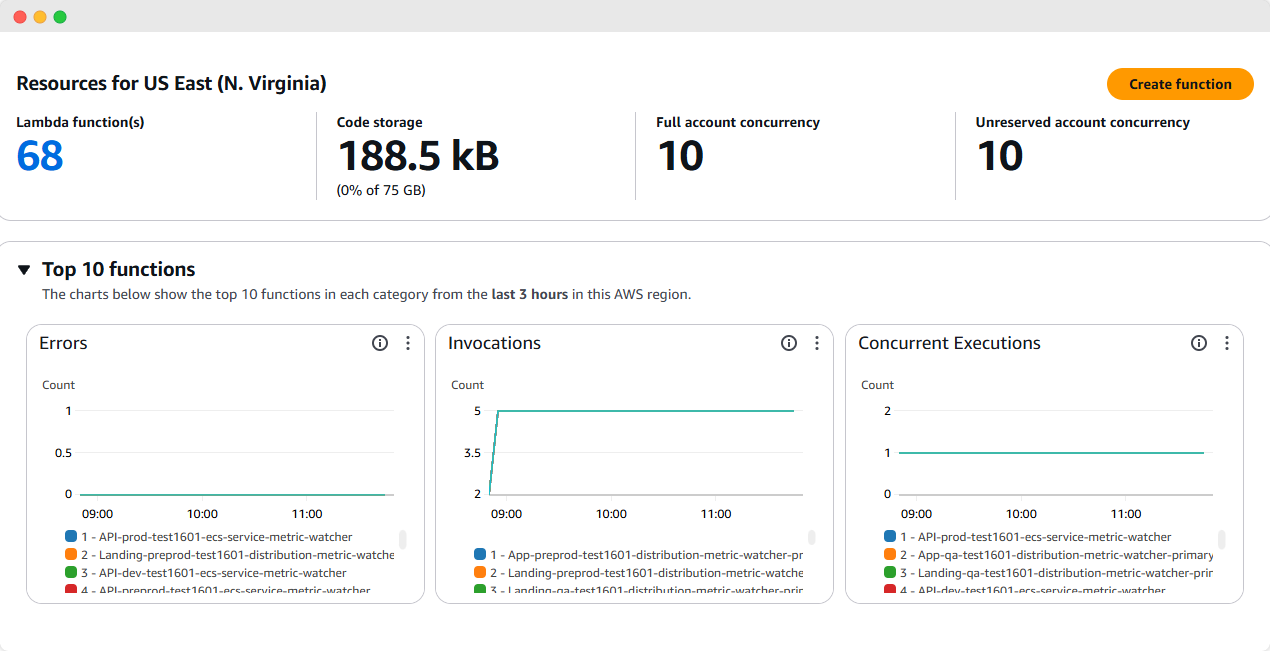1270x651 pixels.
Task: Click the Unreserved account concurrency value 10
Action: [1000, 156]
